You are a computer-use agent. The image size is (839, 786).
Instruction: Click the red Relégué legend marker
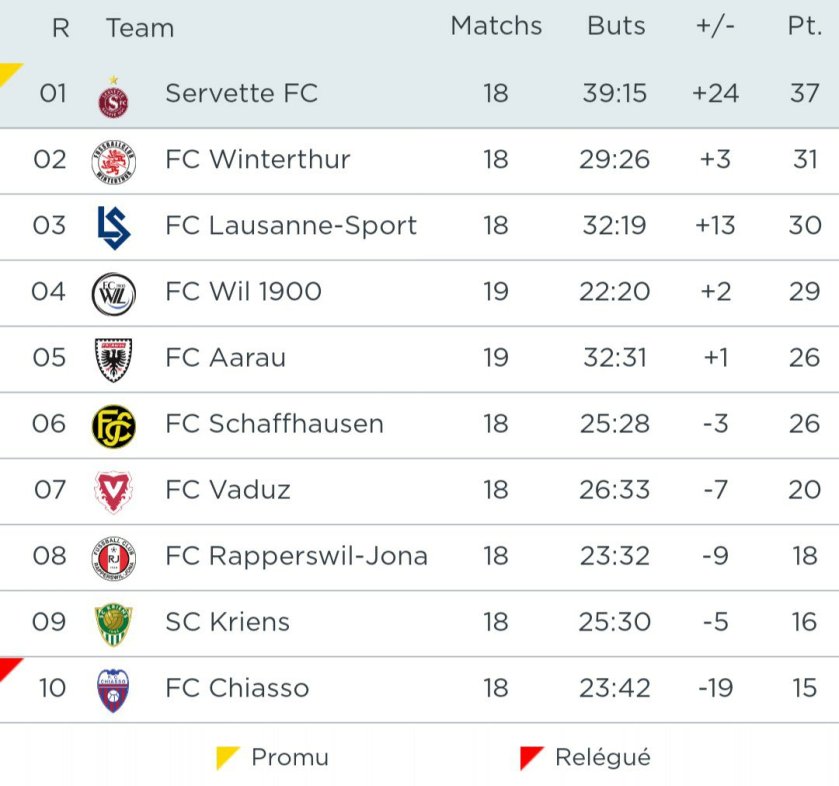pyautogui.click(x=531, y=757)
